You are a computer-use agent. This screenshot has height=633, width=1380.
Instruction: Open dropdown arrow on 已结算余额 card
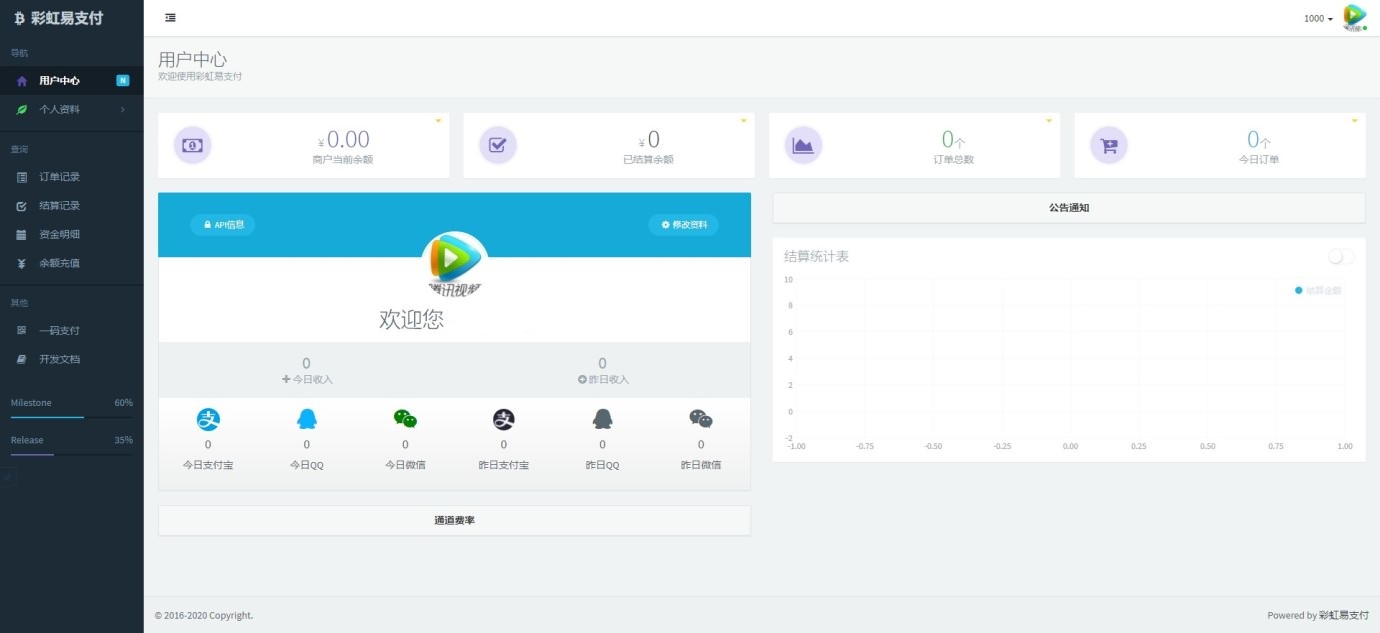click(x=743, y=121)
